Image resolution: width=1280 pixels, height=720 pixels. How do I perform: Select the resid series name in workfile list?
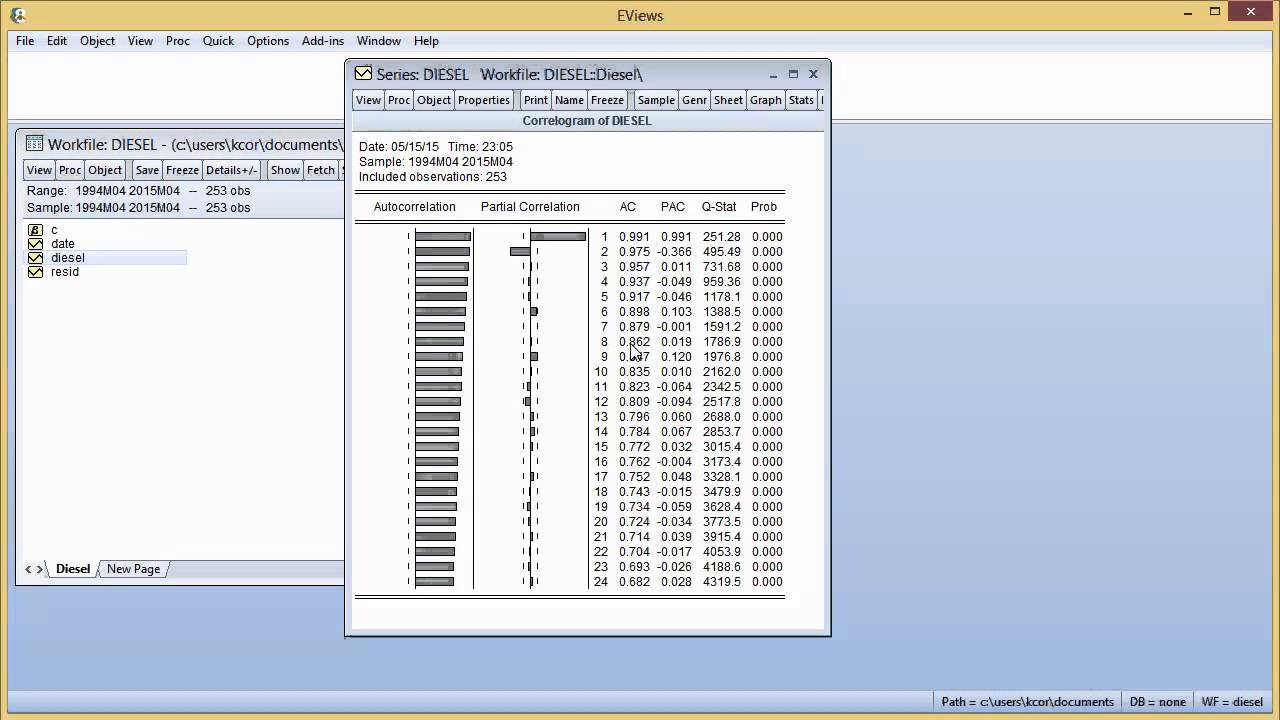(x=65, y=272)
